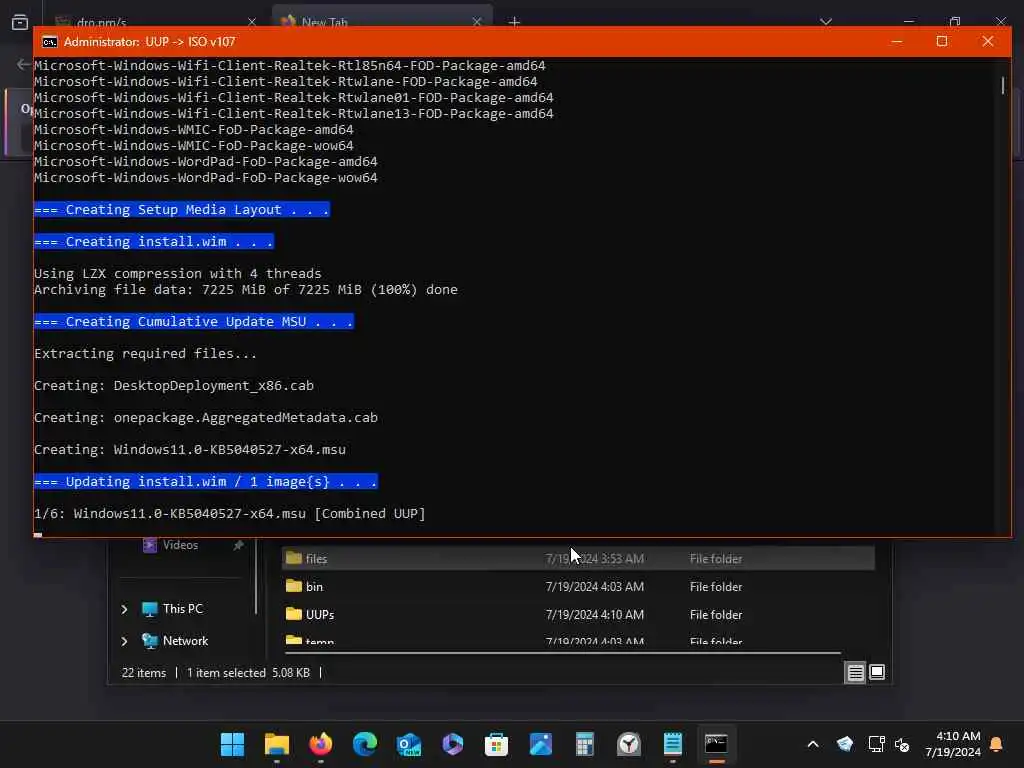Close the first browser tab

pyautogui.click(x=252, y=22)
